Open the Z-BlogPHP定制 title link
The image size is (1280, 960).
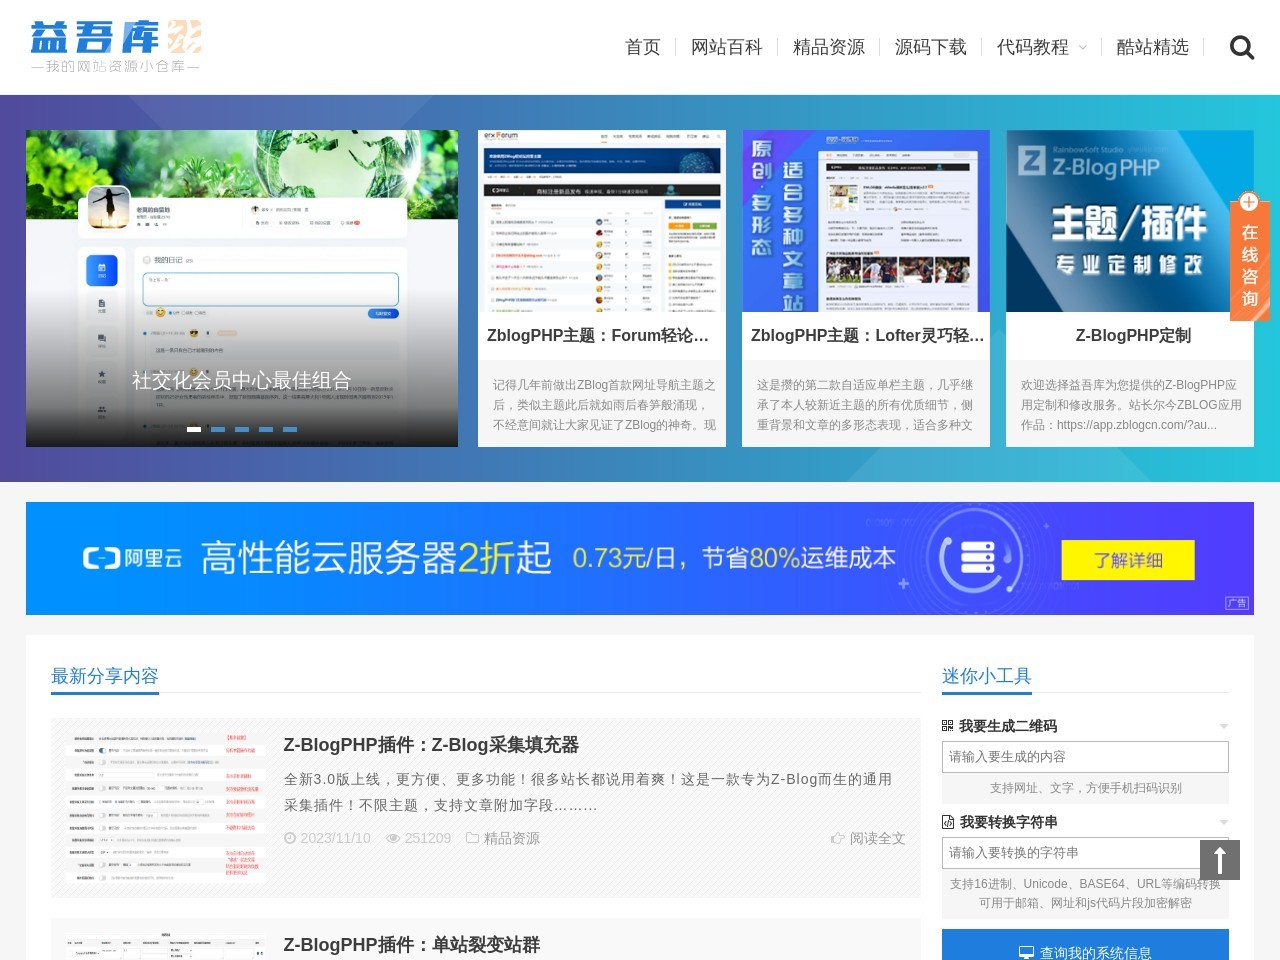click(1133, 336)
